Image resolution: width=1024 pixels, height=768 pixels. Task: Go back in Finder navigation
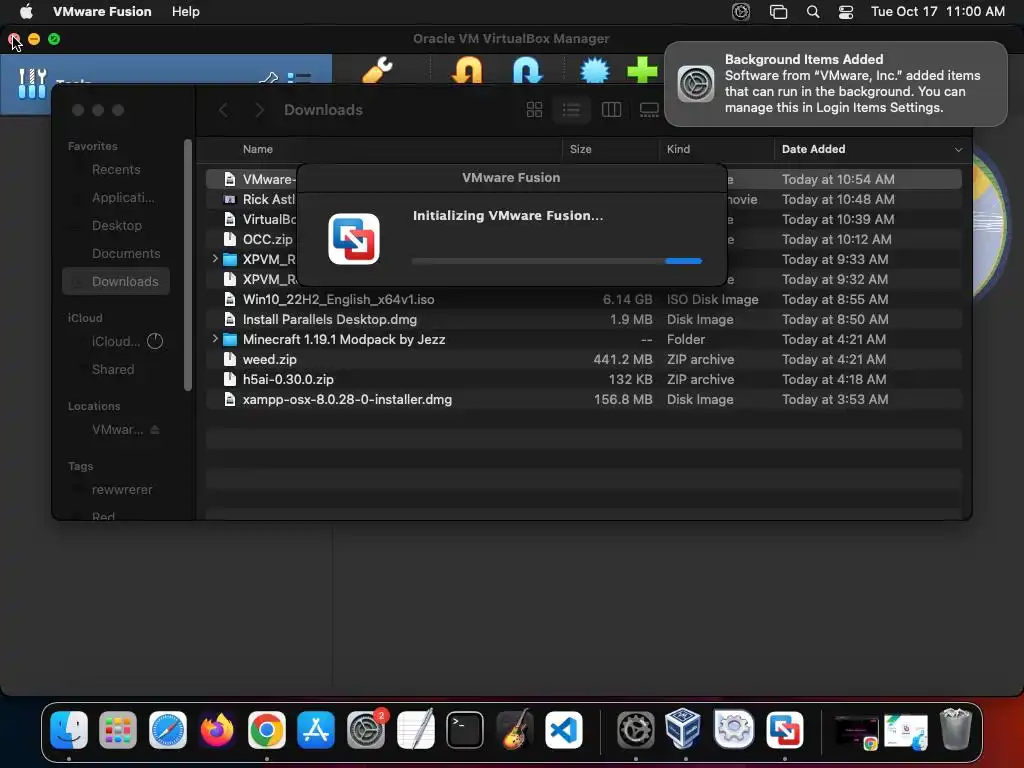[223, 110]
